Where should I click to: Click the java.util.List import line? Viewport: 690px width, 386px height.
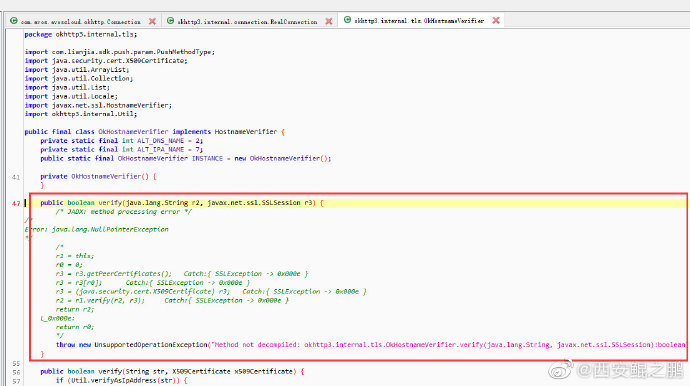[67, 87]
